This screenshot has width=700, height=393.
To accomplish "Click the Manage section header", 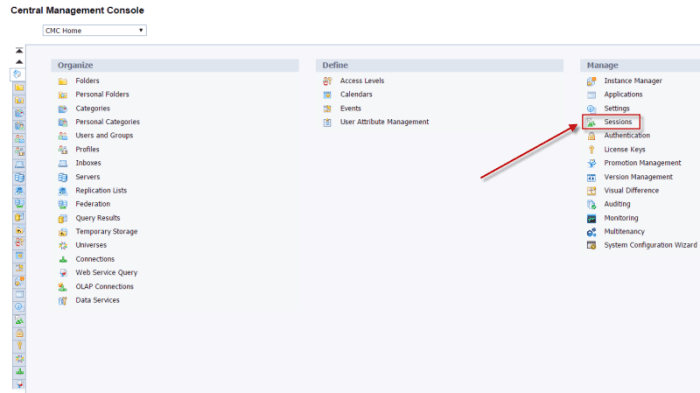I will point(640,65).
